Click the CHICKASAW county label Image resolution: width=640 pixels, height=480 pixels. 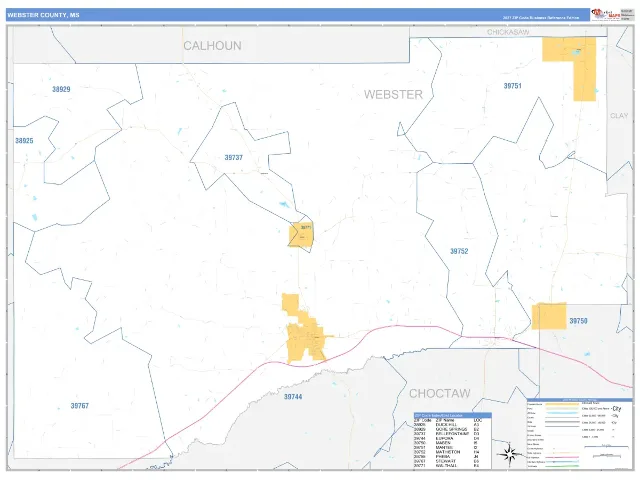point(508,32)
